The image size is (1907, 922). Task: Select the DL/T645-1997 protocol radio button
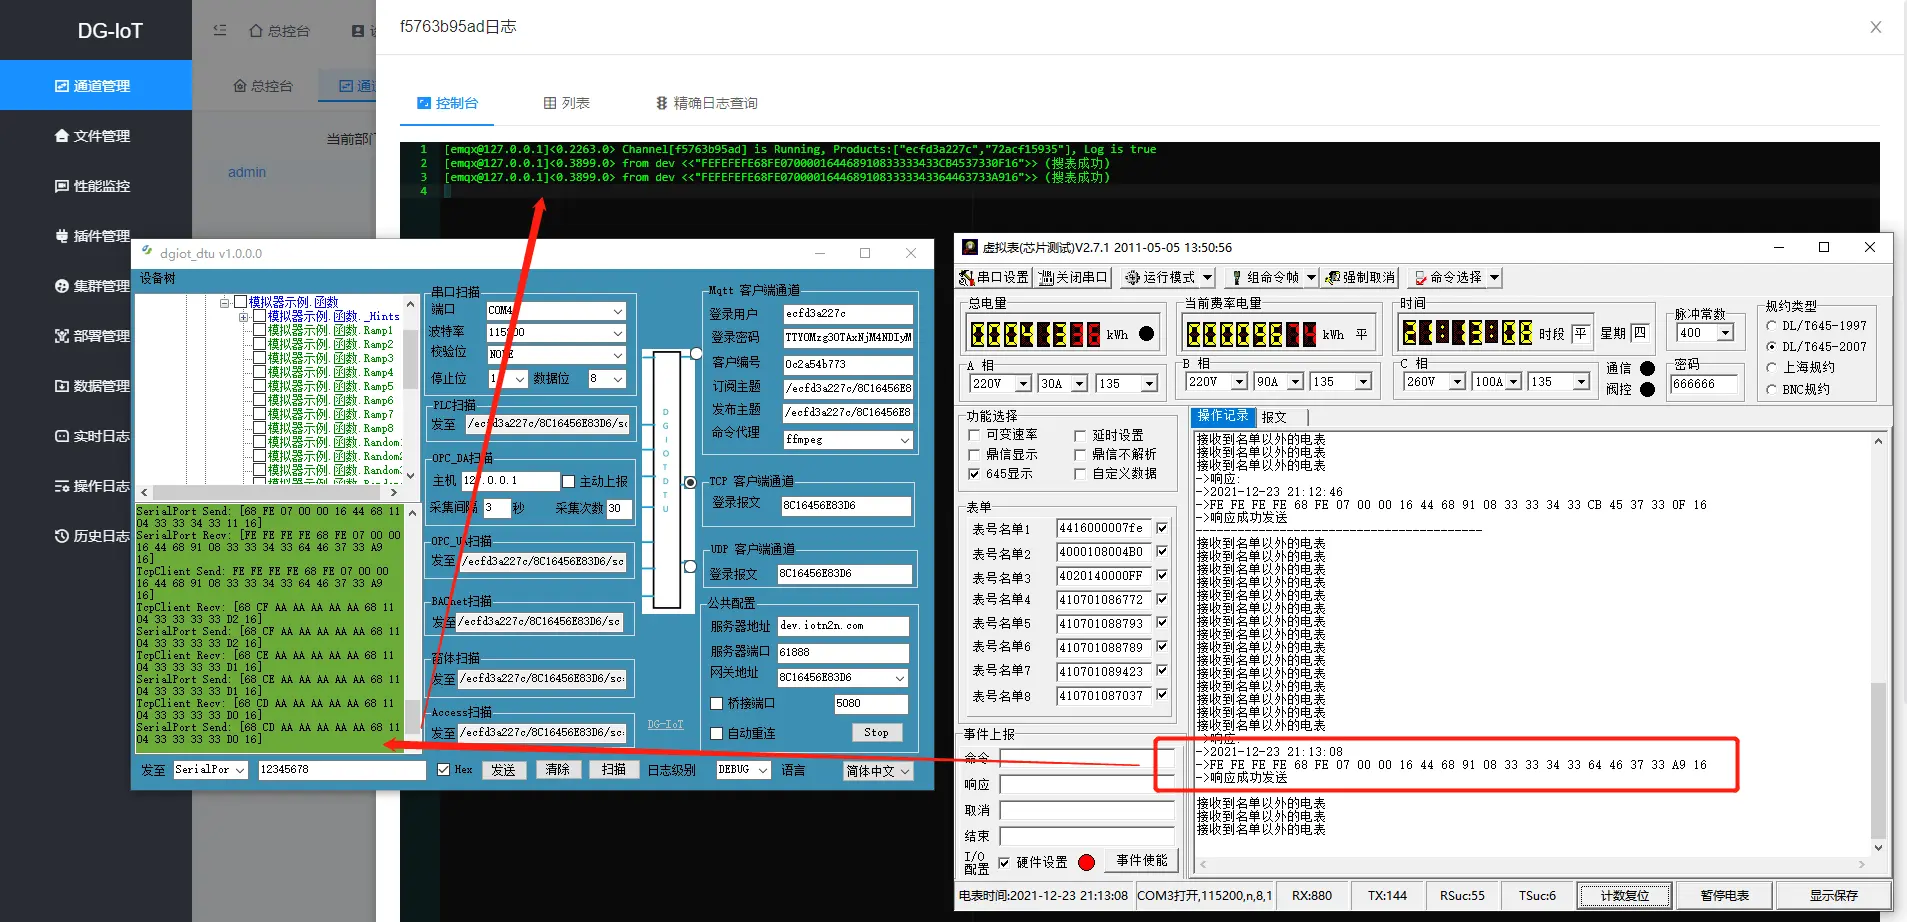1772,326
